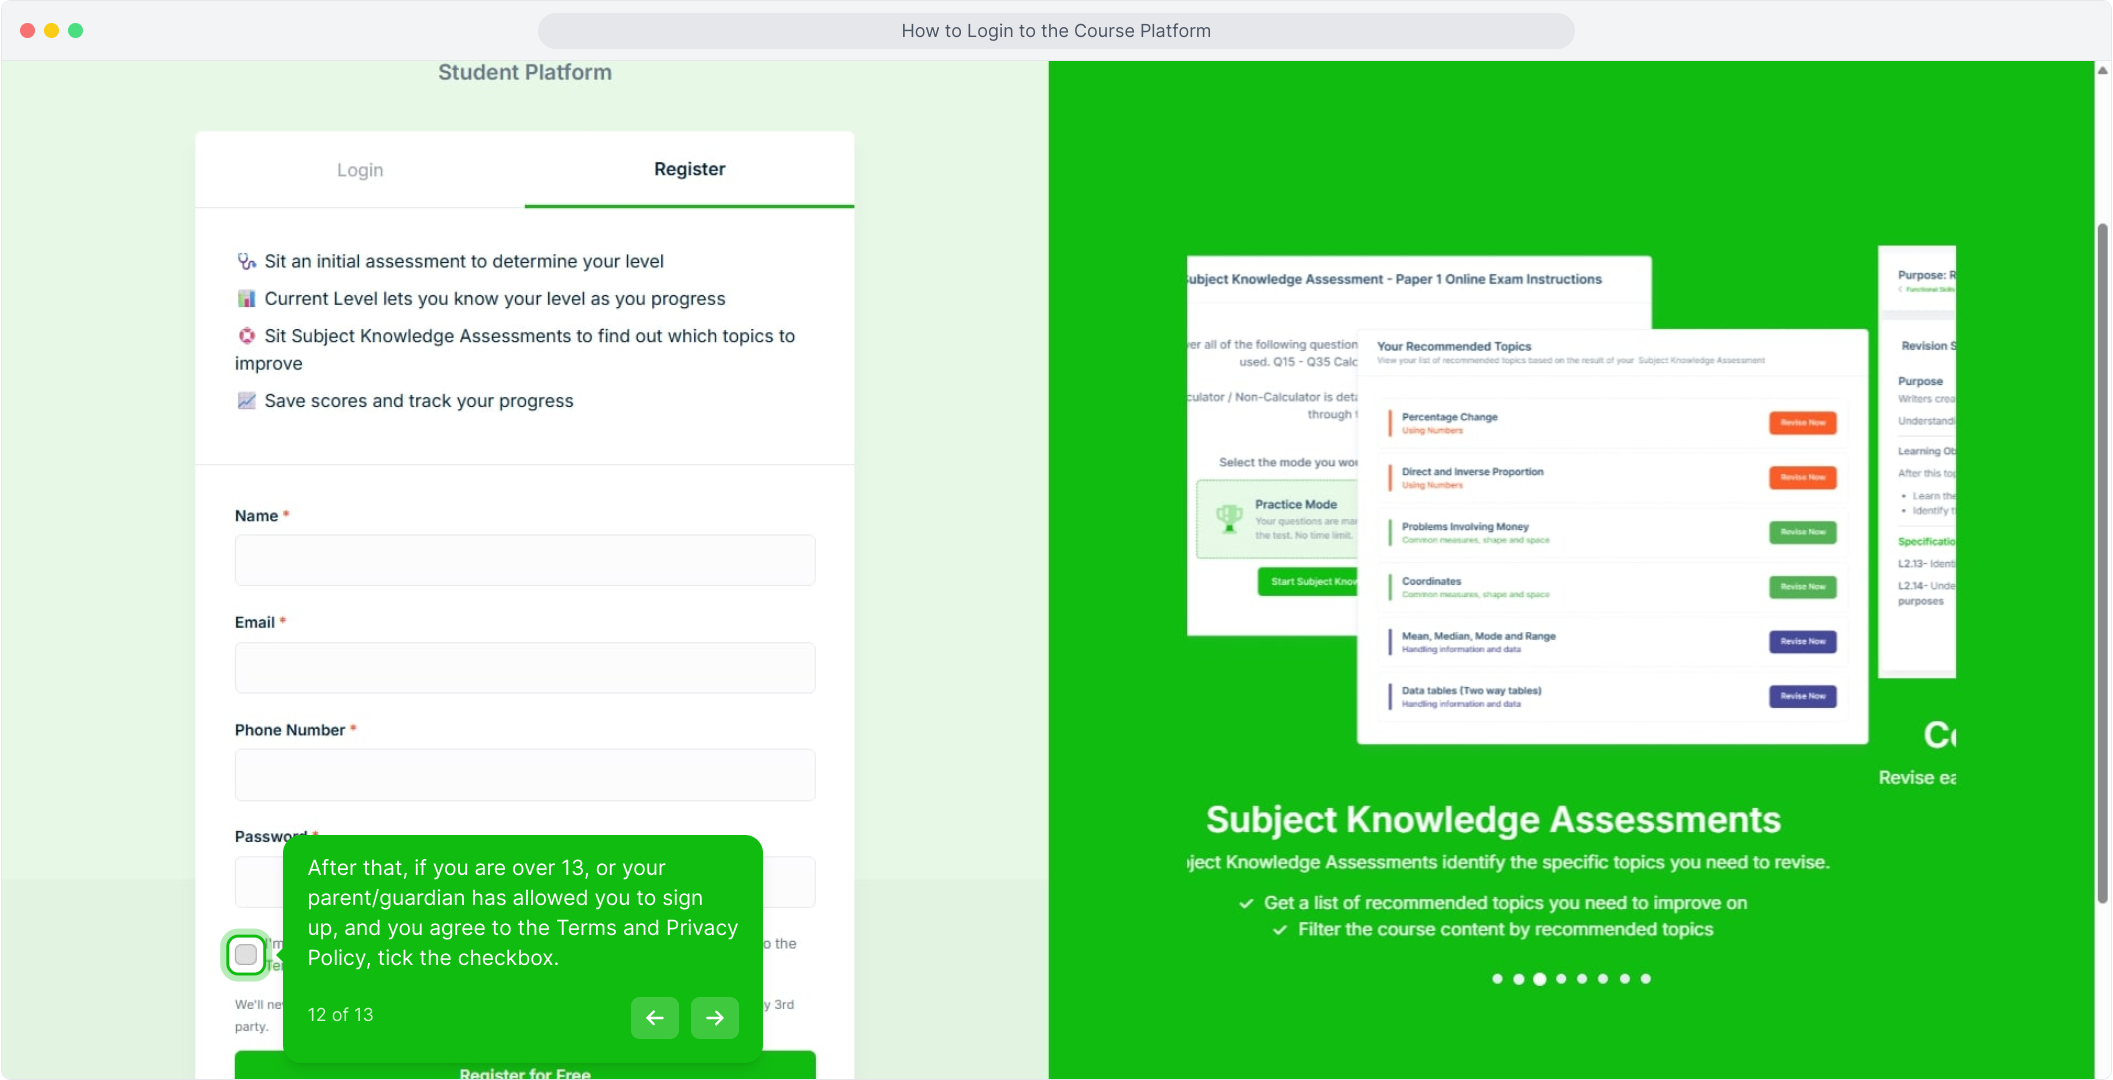This screenshot has height=1080, width=2113.
Task: Select the last carousel dot
Action: click(1646, 979)
